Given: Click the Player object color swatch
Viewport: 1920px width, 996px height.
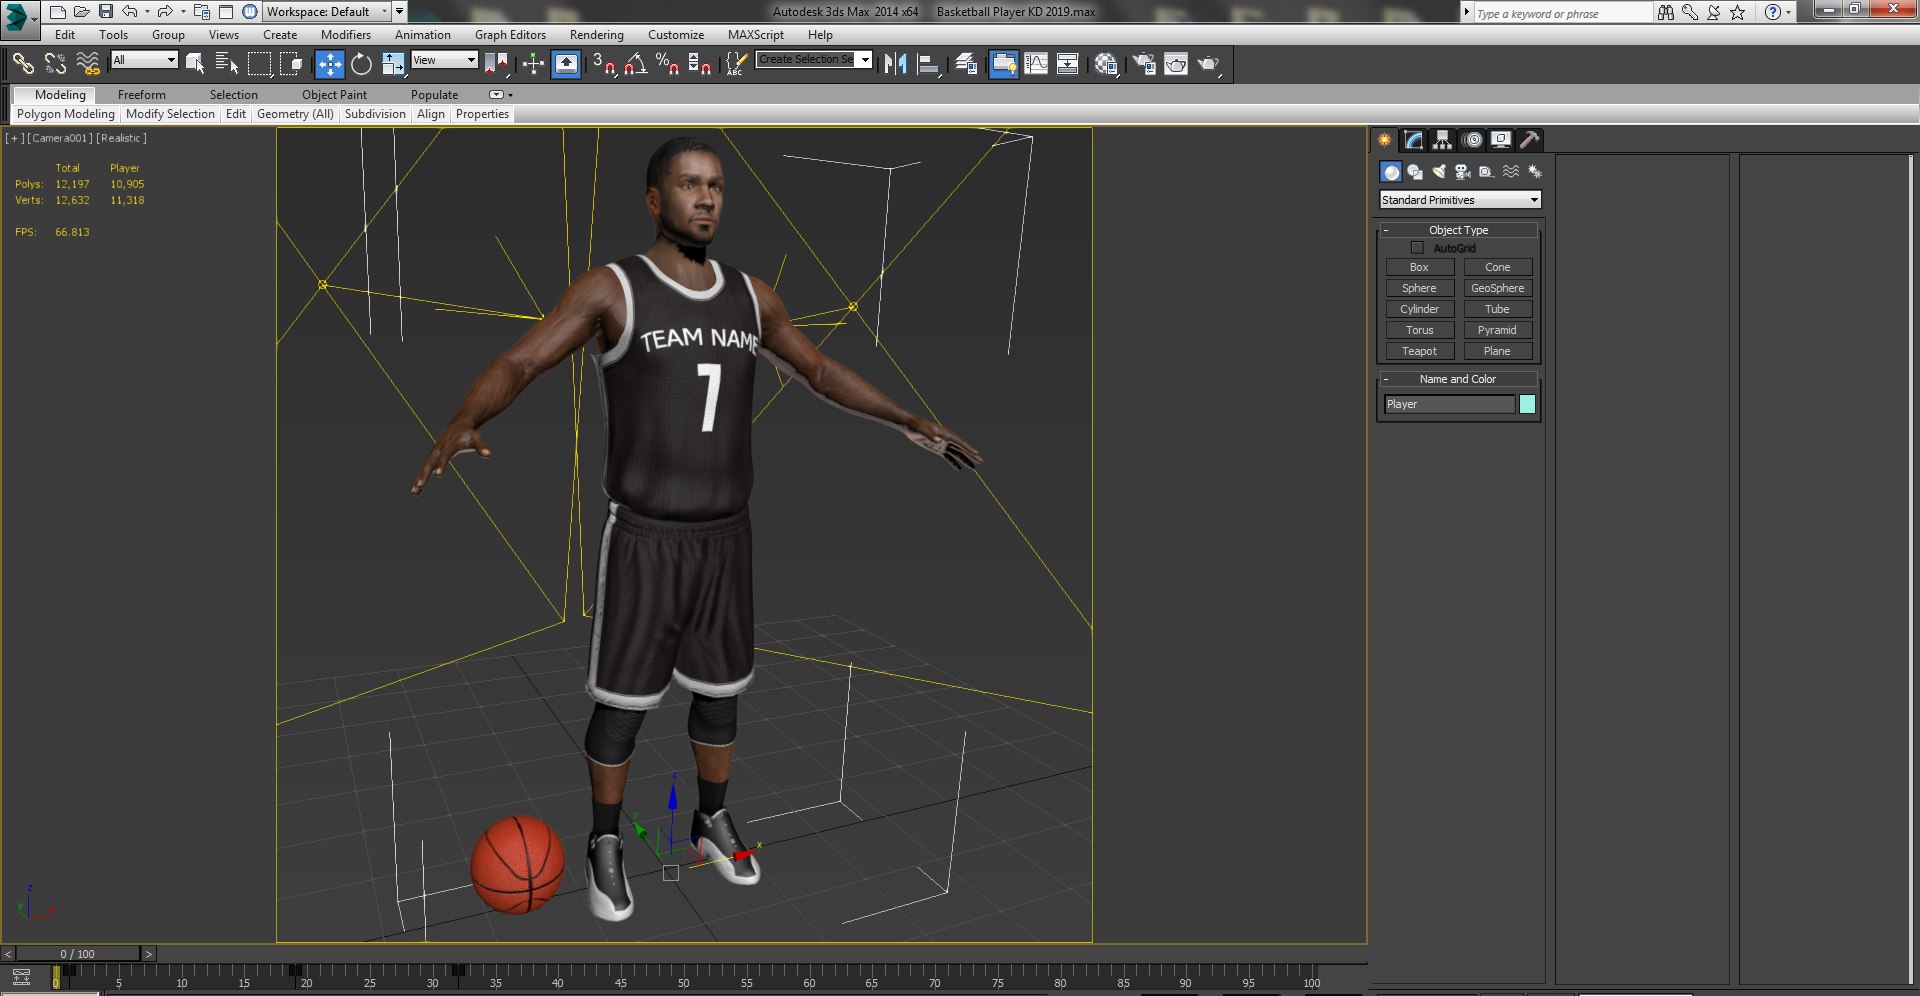Looking at the screenshot, I should click(x=1527, y=404).
